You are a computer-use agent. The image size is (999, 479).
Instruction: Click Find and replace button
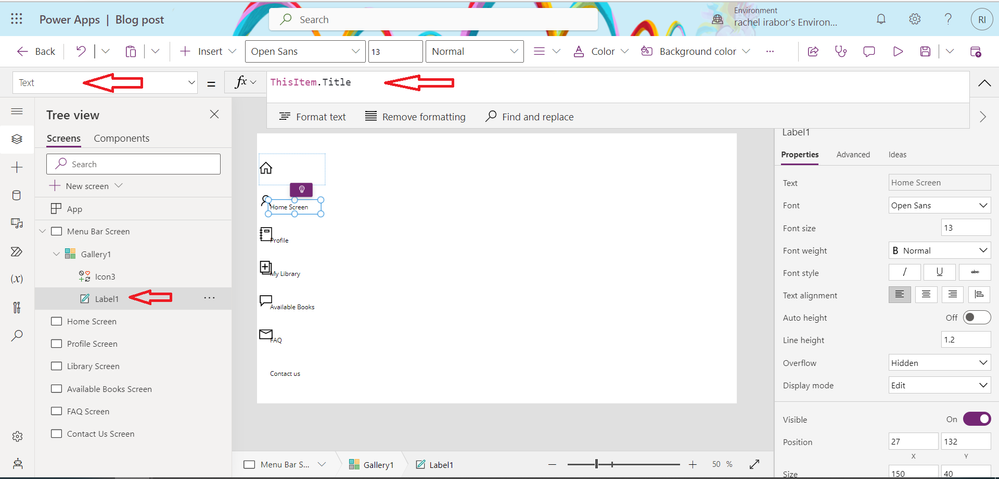(x=529, y=117)
